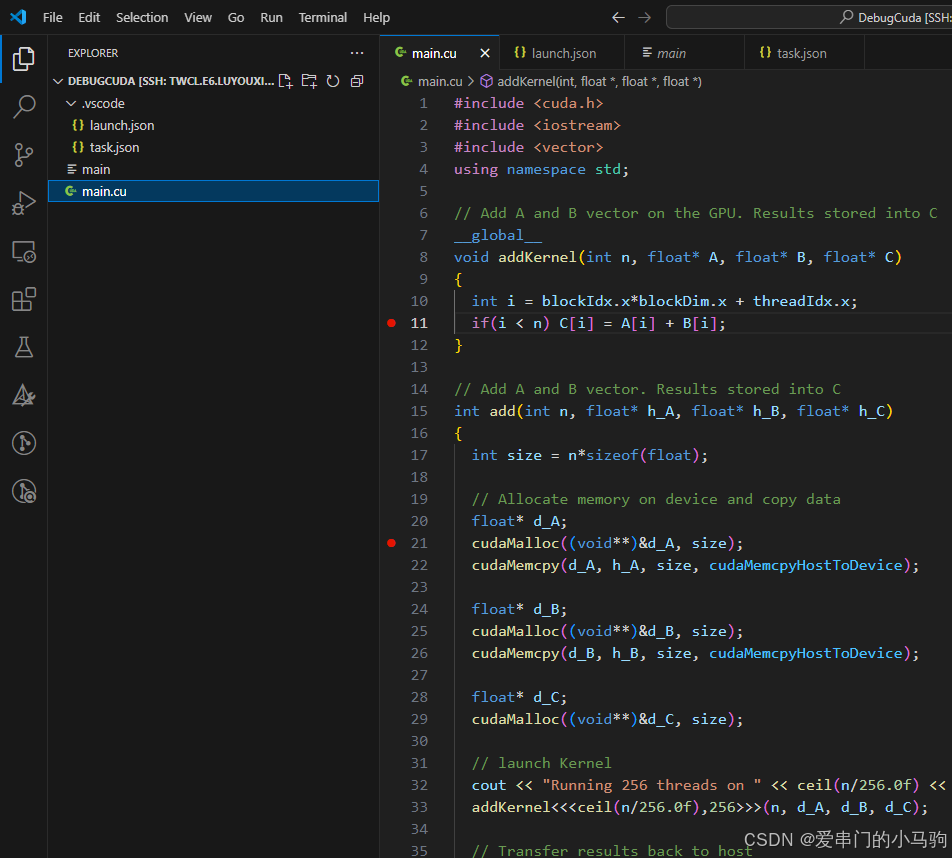Toggle the breakpoint on line 21
This screenshot has width=952, height=858.
(391, 543)
